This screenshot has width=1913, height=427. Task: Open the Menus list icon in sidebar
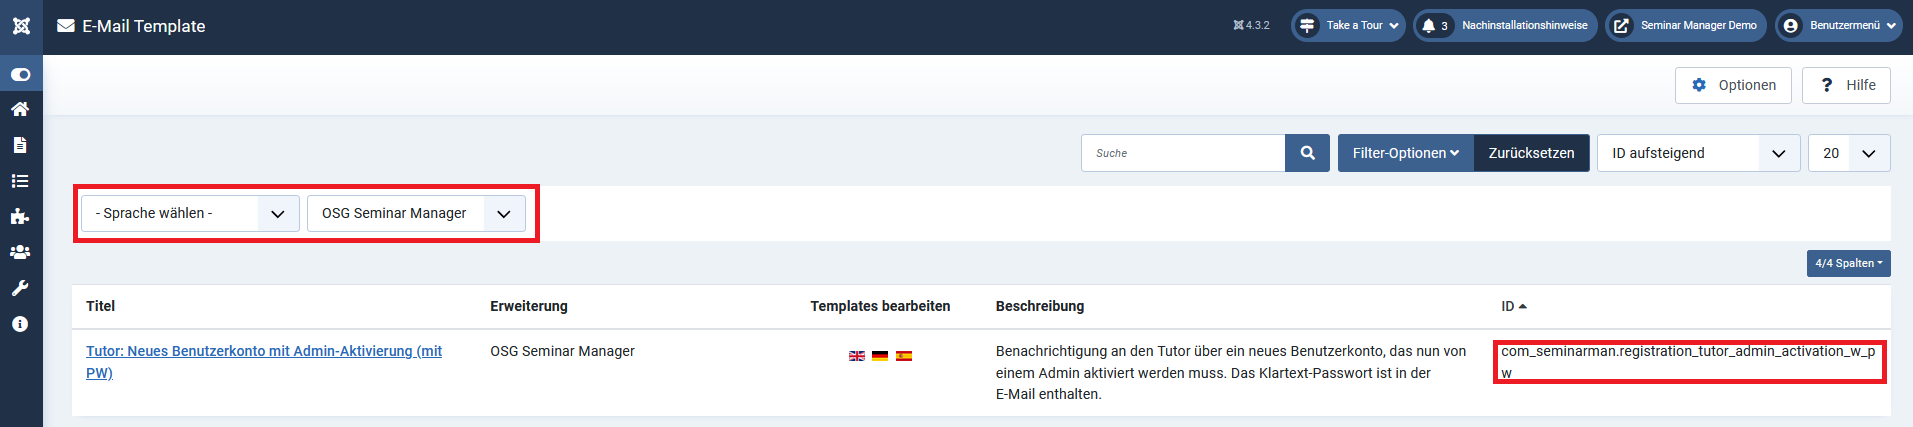(x=20, y=181)
